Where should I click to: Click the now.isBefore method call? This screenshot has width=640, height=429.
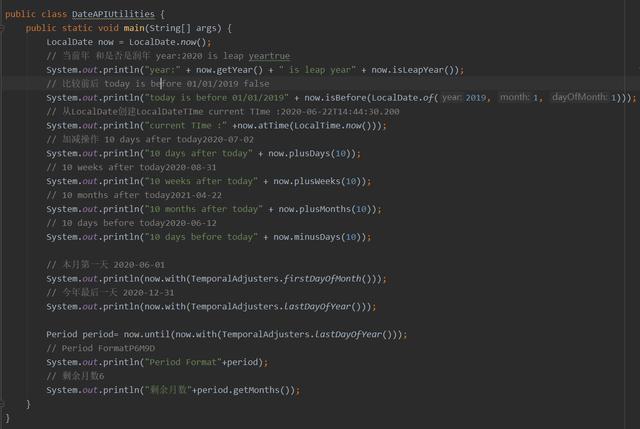pos(336,98)
